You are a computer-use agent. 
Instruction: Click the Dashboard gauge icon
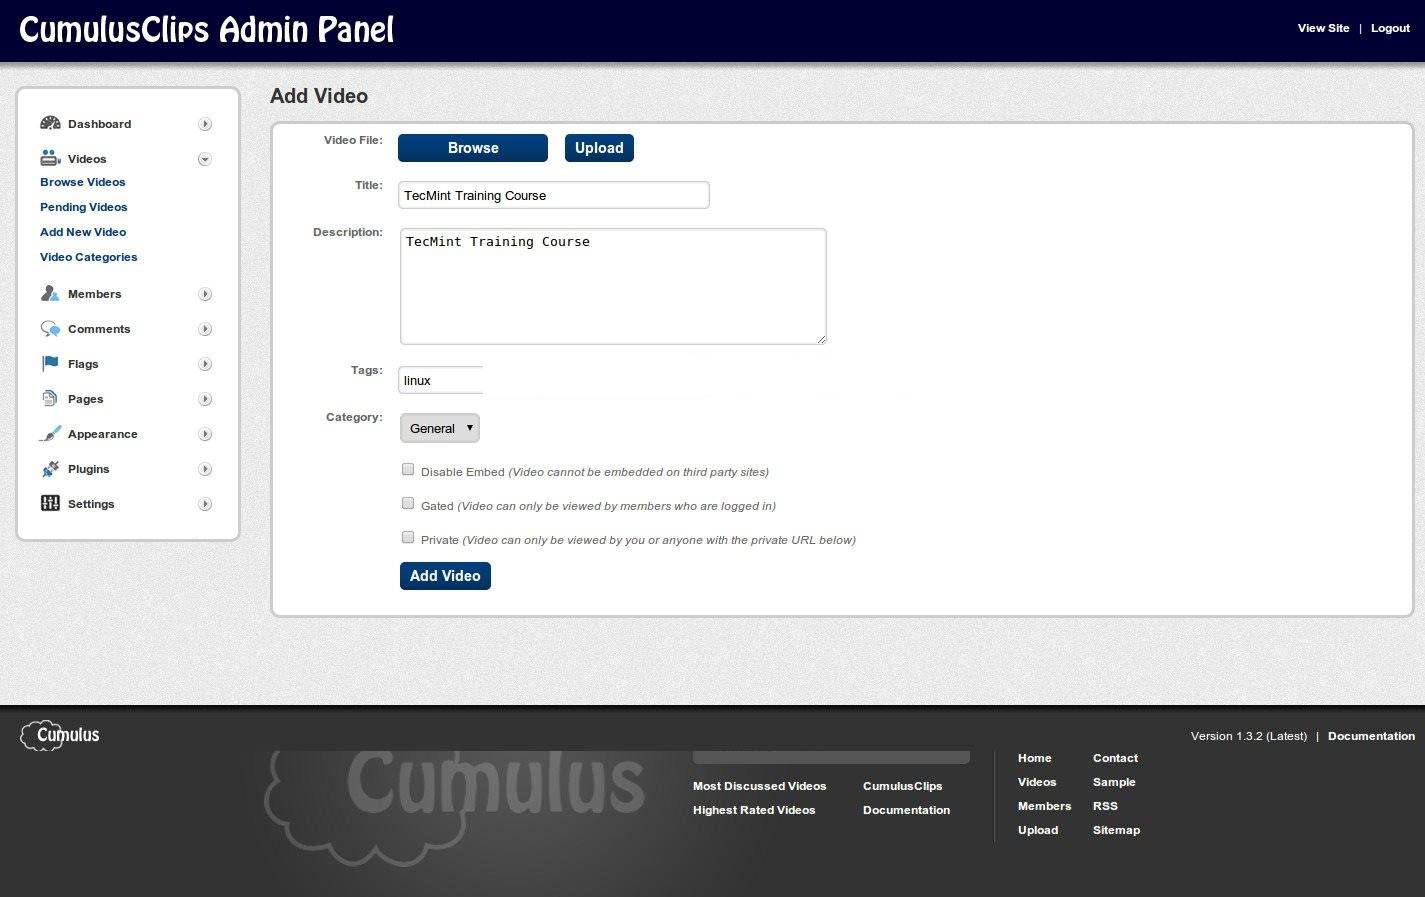click(50, 124)
